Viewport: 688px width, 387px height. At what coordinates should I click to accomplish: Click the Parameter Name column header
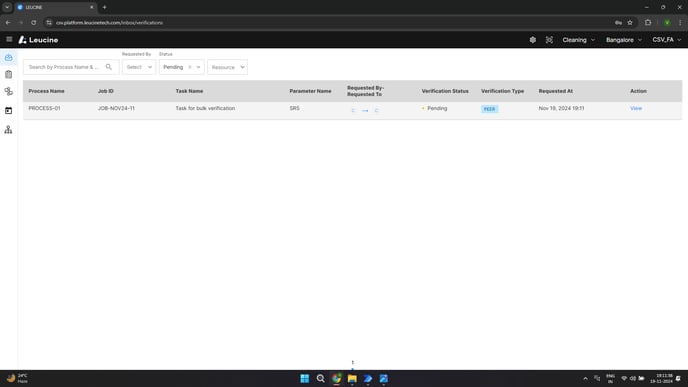coord(310,91)
